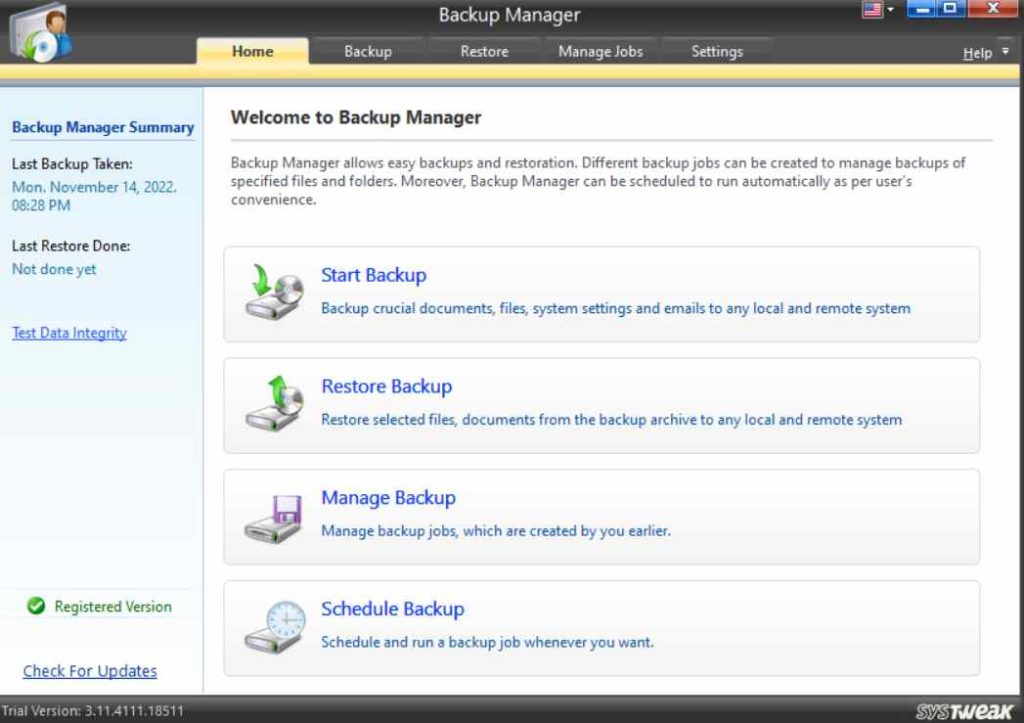Click the Restore Backup link

point(387,386)
